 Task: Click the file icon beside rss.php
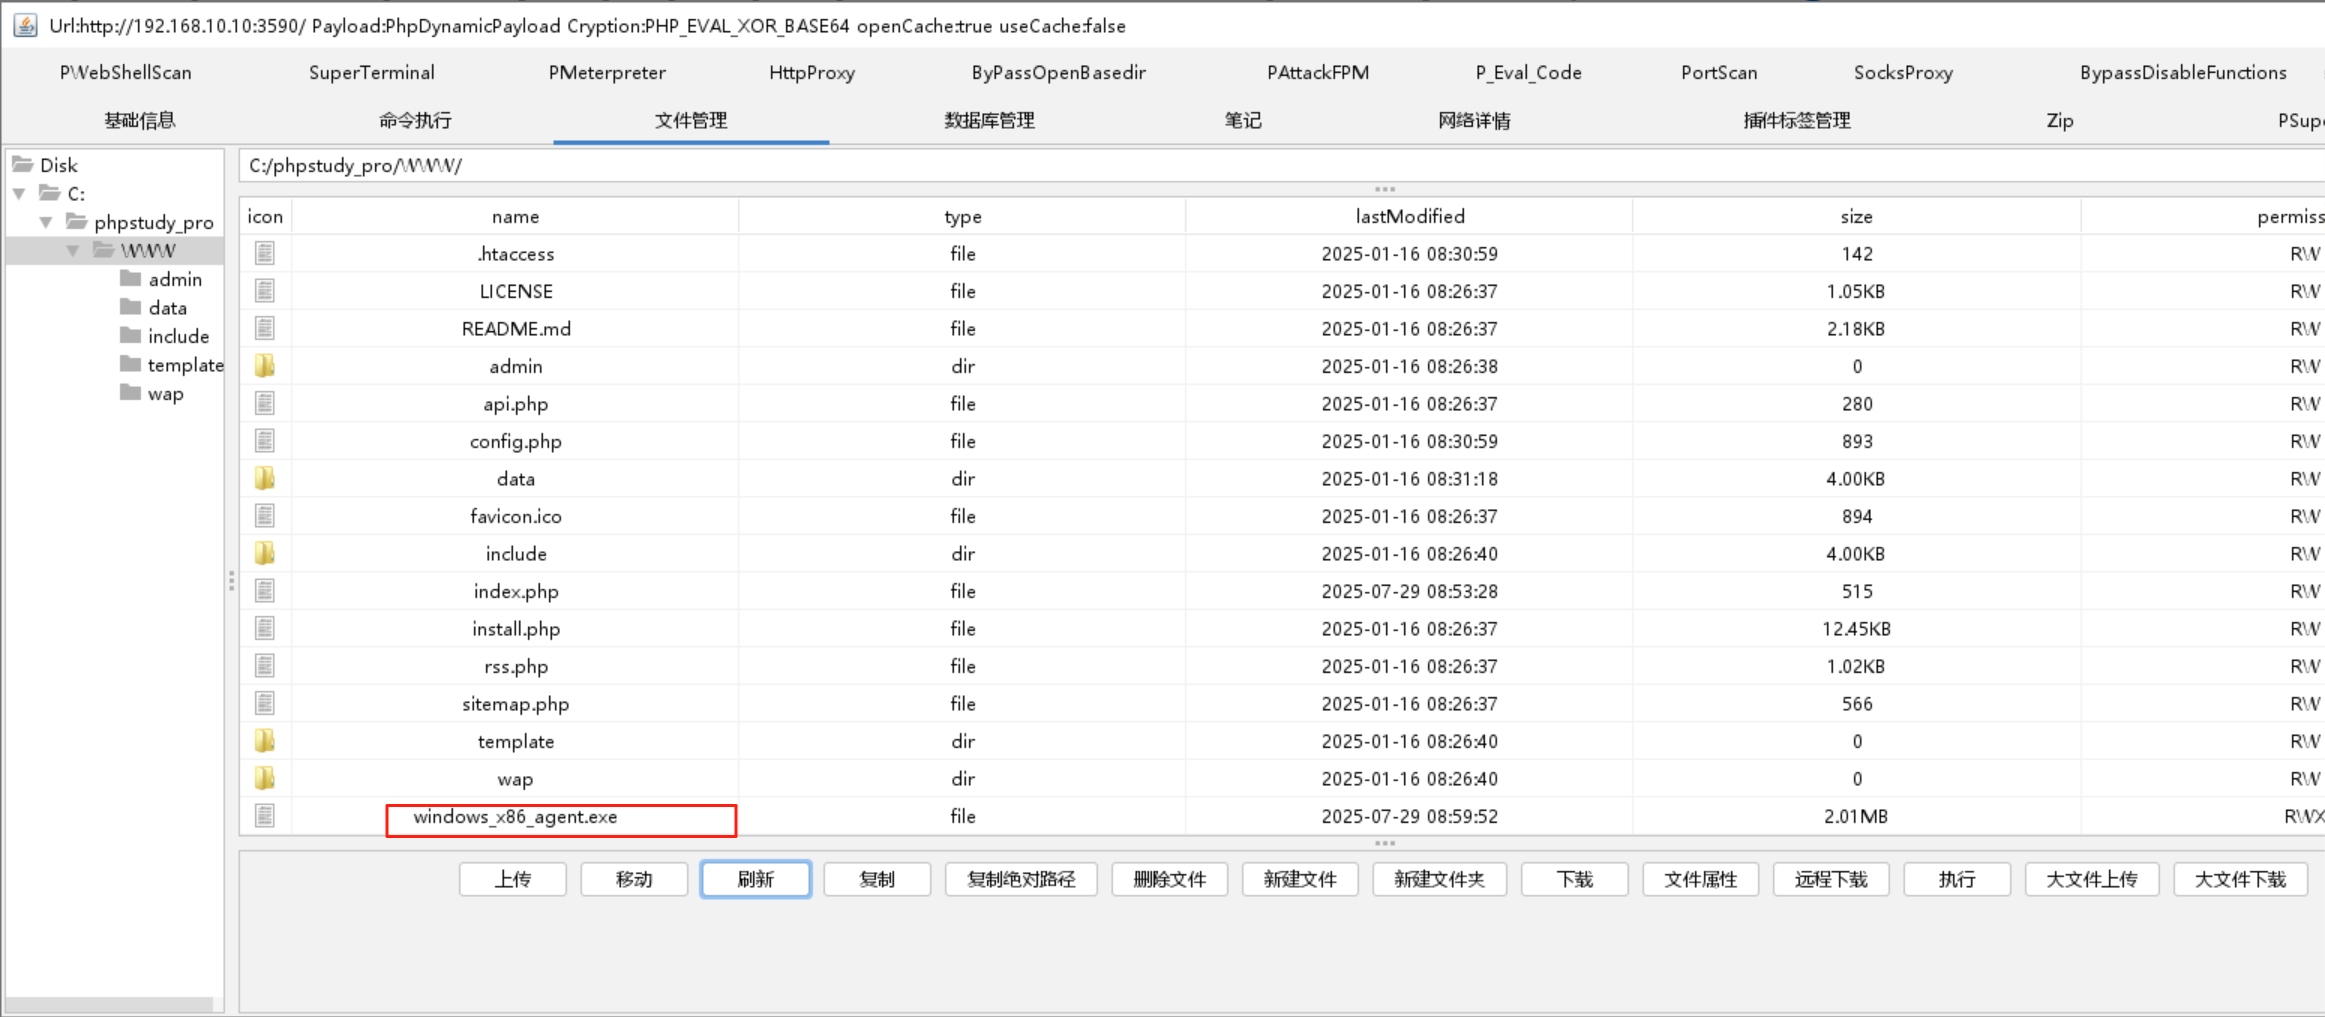tap(264, 666)
